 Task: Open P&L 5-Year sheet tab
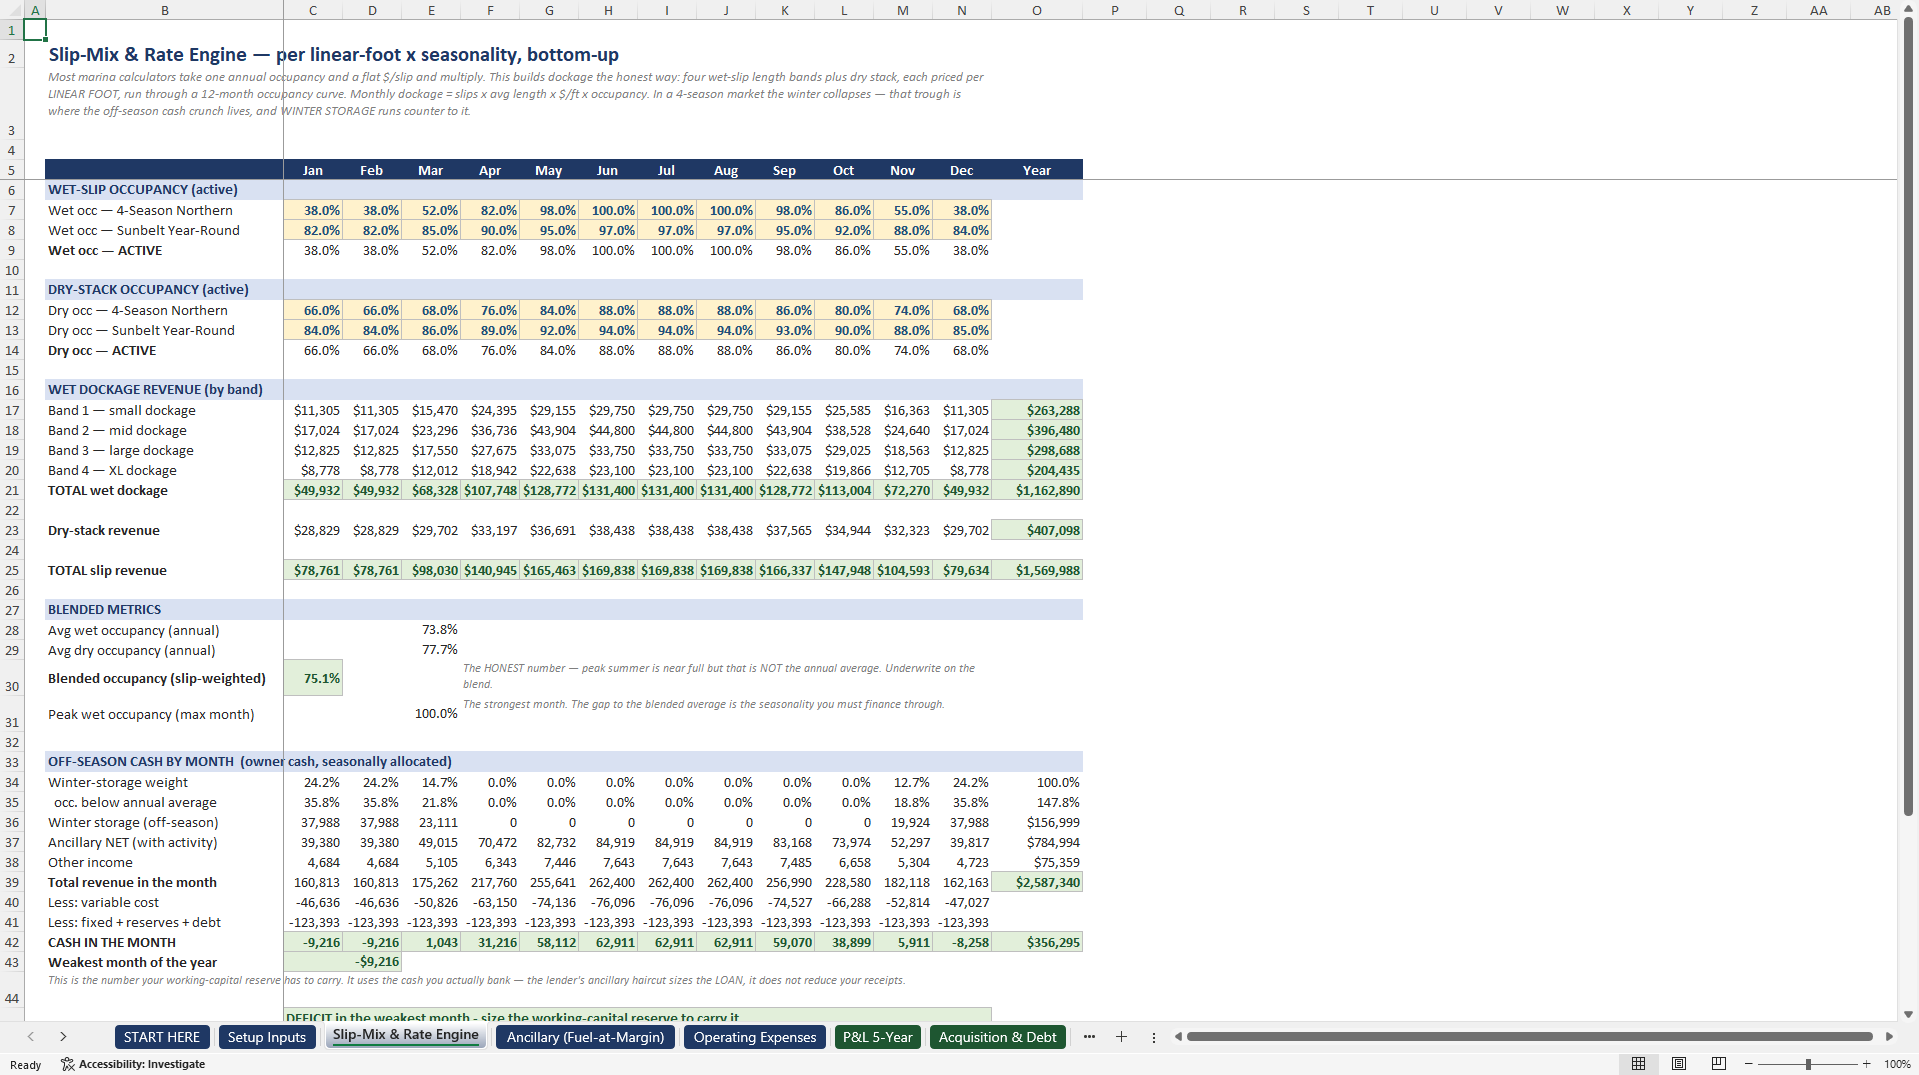[877, 1037]
